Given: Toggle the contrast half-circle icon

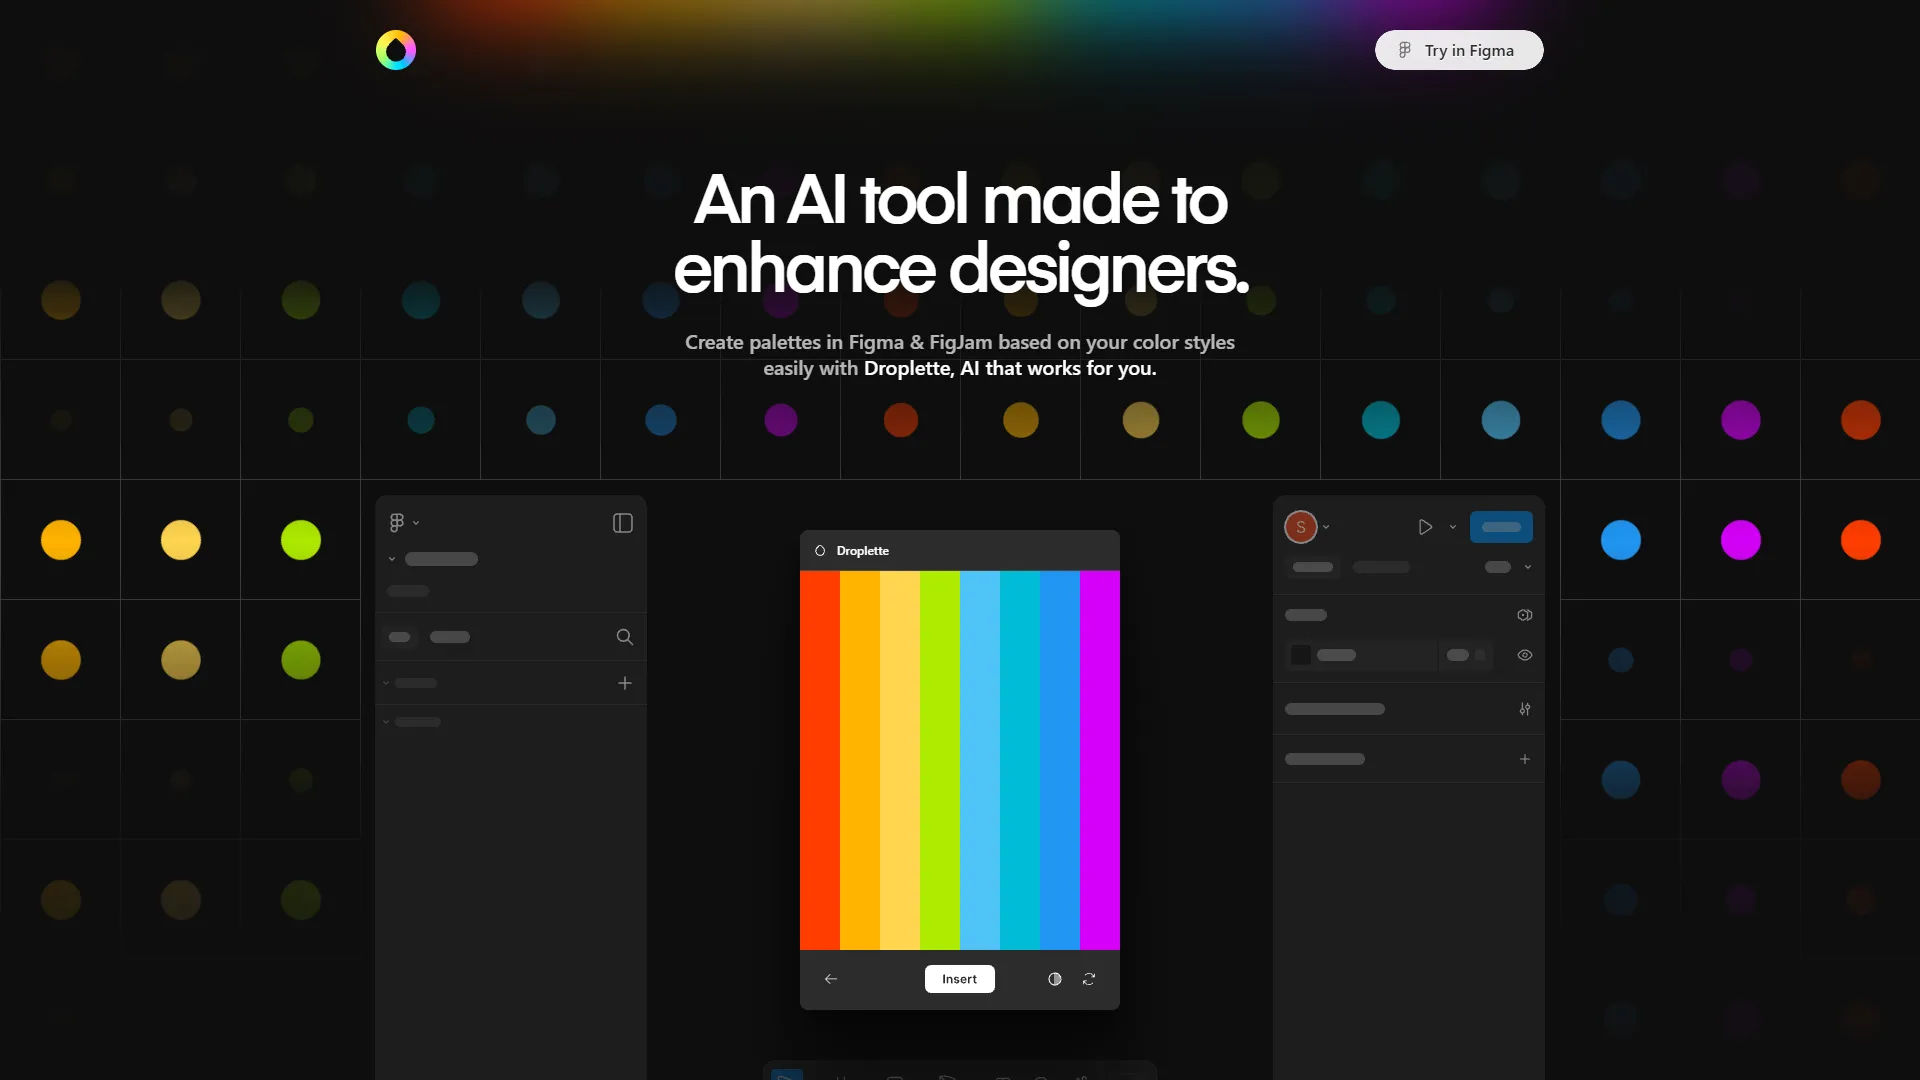Looking at the screenshot, I should tap(1054, 979).
